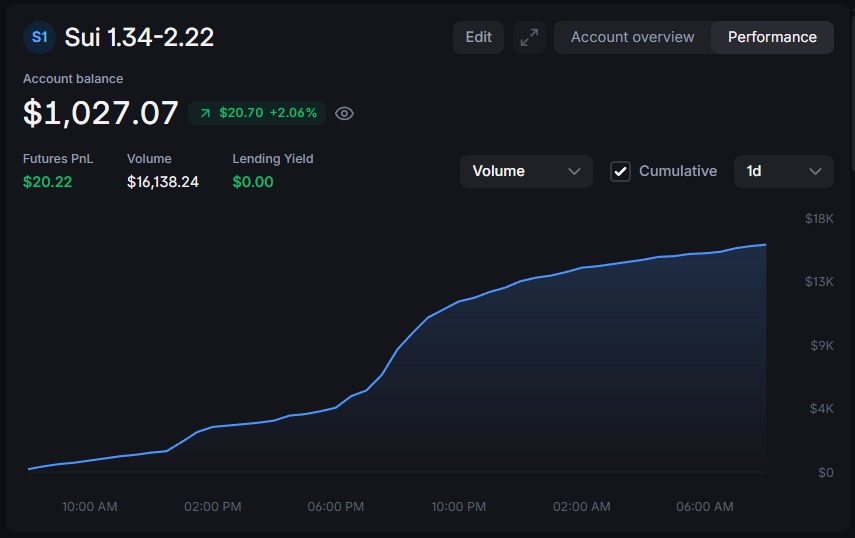The height and width of the screenshot is (538, 855).
Task: Click the Futures PnL label
Action: point(58,159)
